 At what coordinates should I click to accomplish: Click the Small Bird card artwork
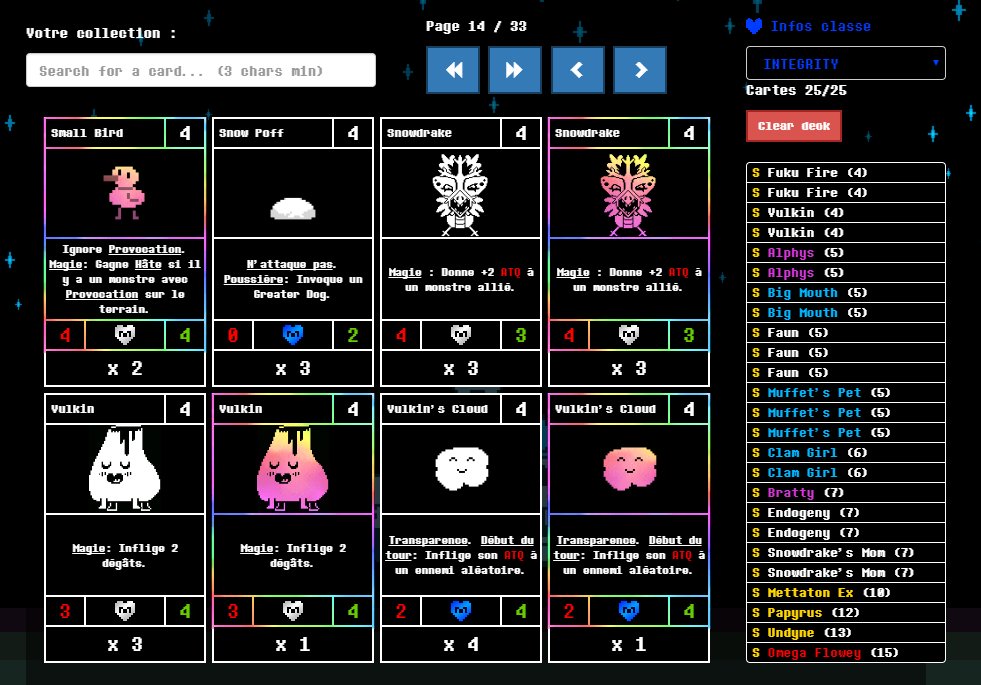(x=125, y=193)
